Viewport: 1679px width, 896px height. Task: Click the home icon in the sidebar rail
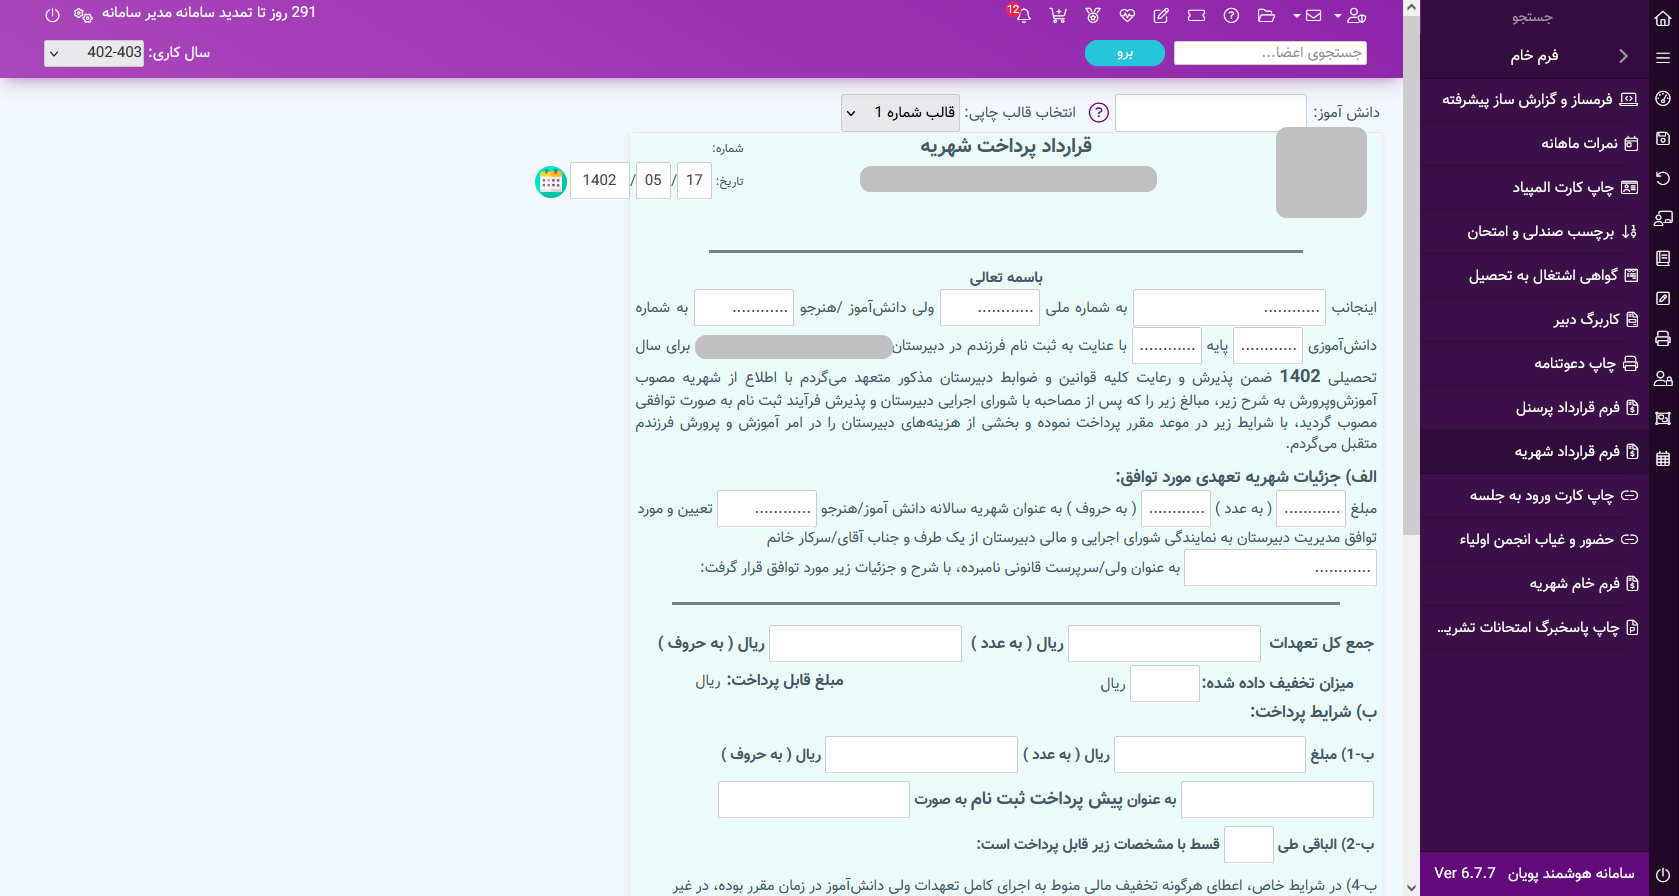1663,18
